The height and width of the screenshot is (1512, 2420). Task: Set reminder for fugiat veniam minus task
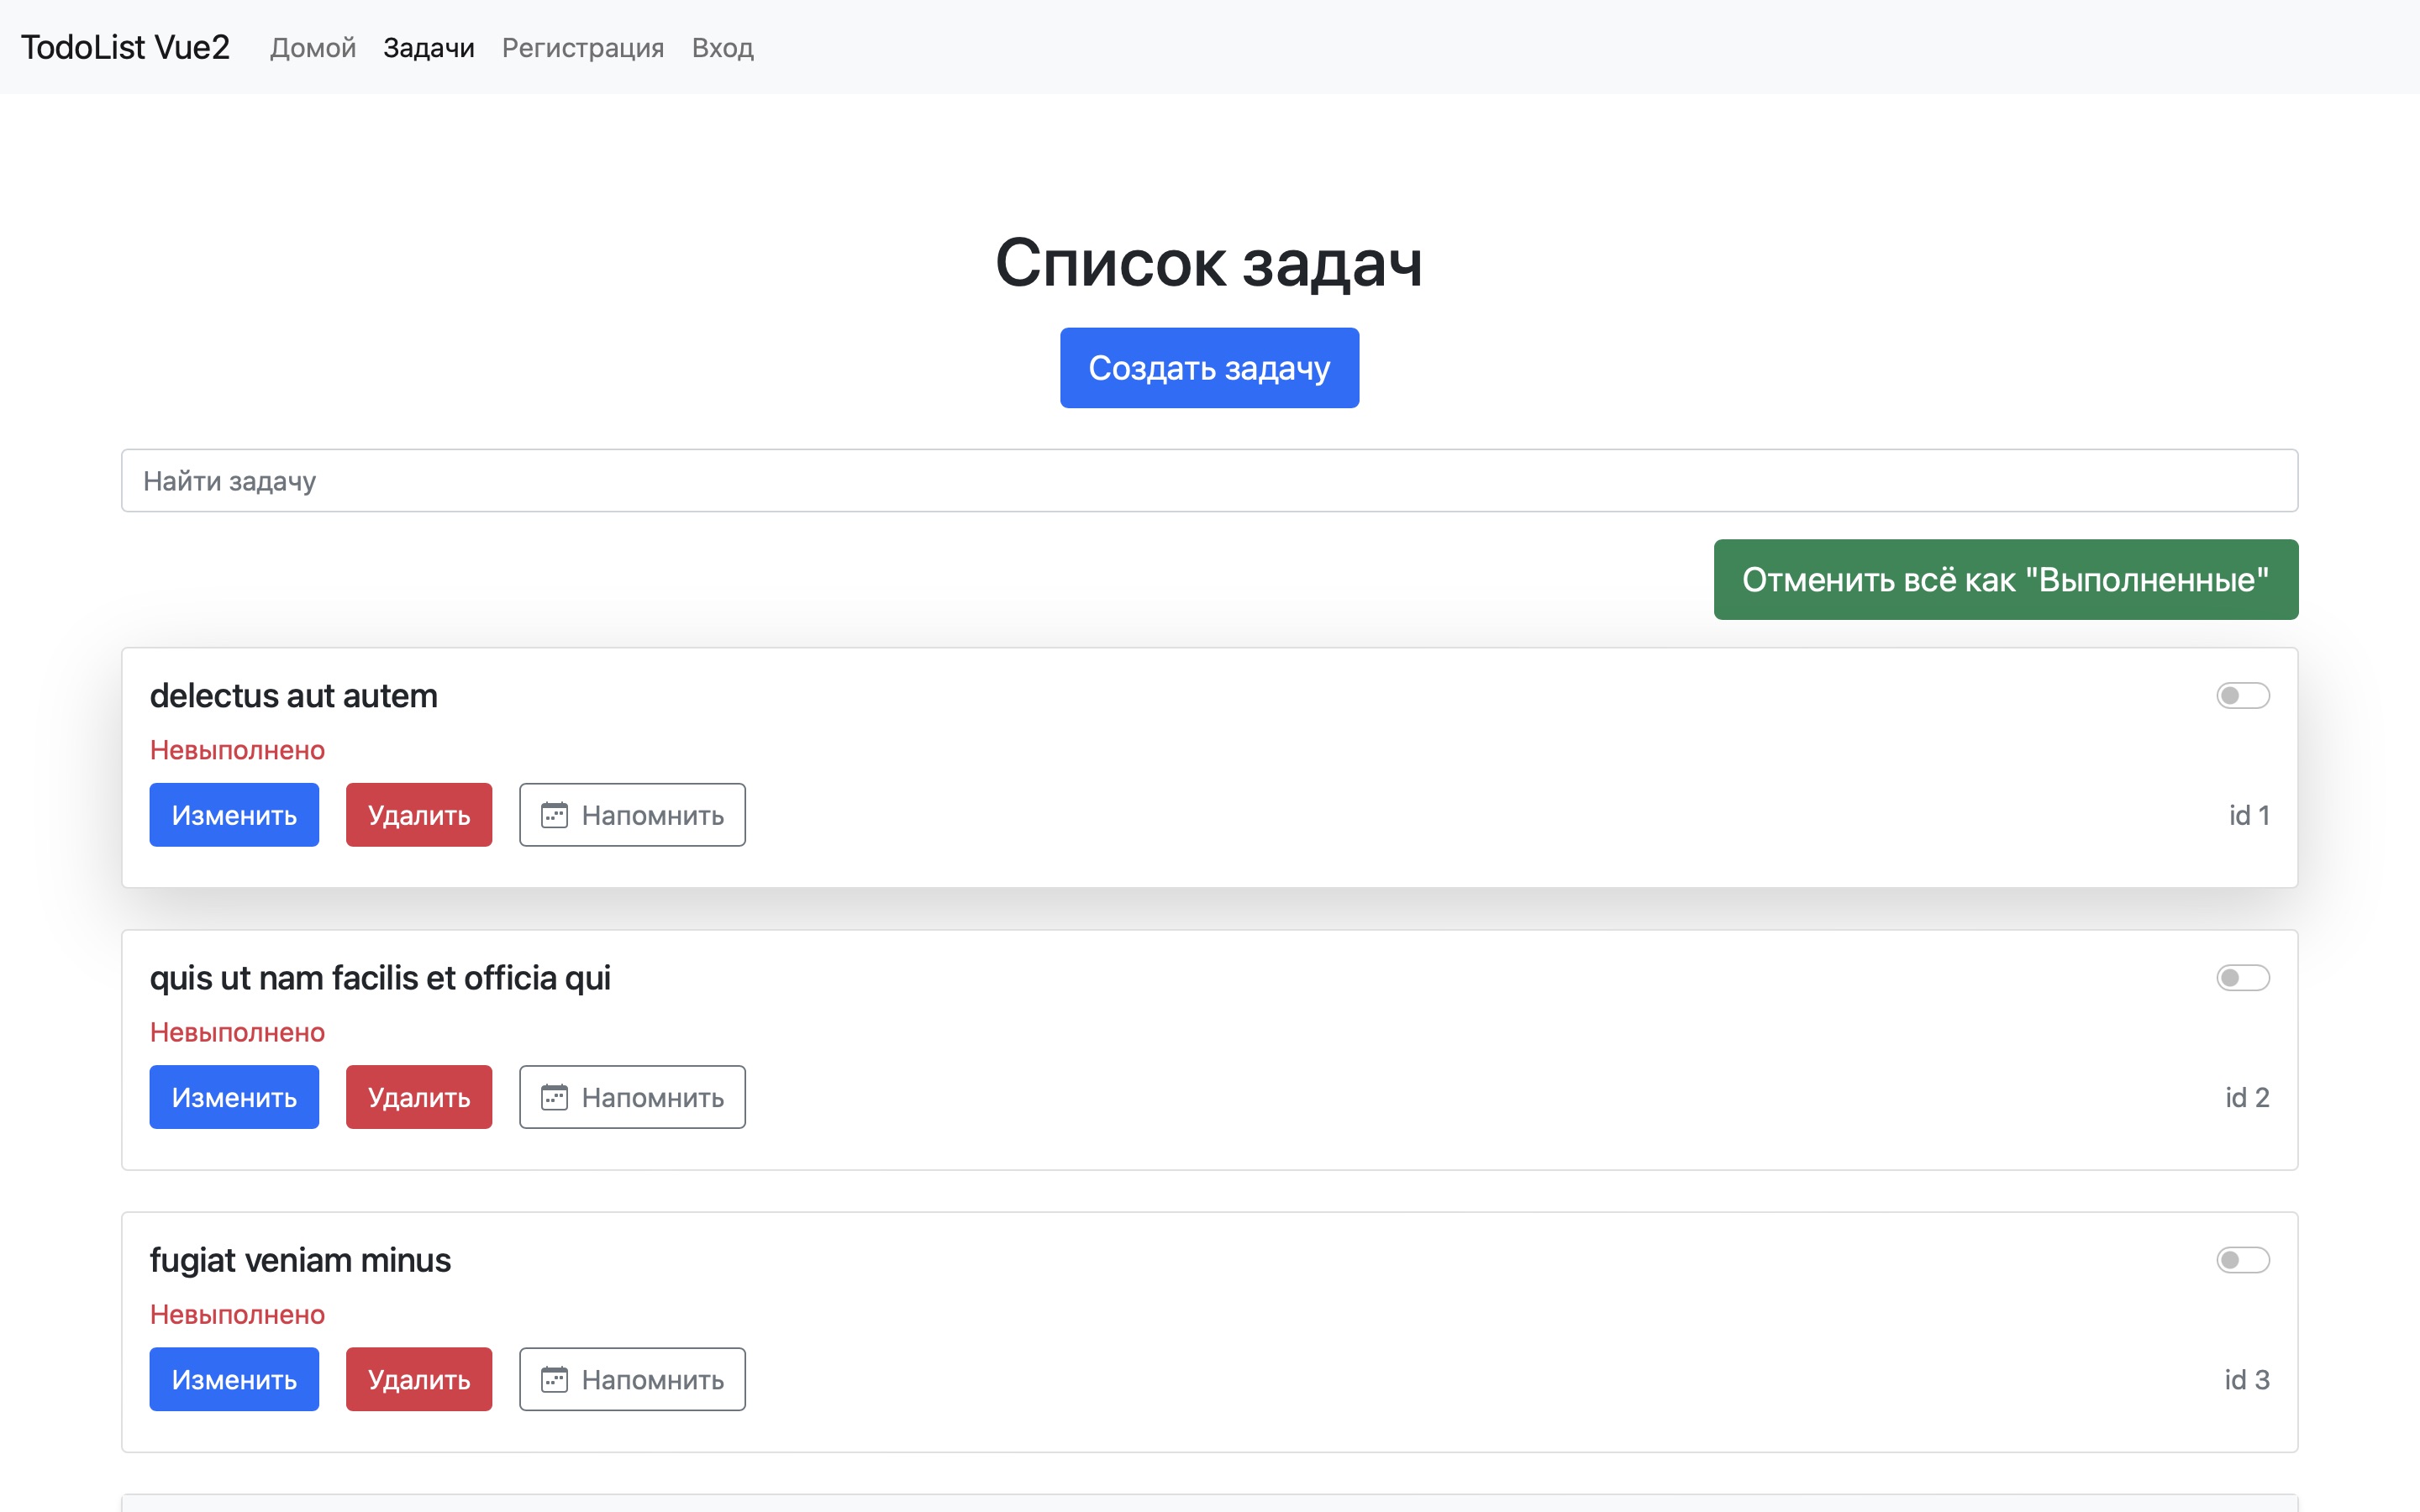click(632, 1379)
